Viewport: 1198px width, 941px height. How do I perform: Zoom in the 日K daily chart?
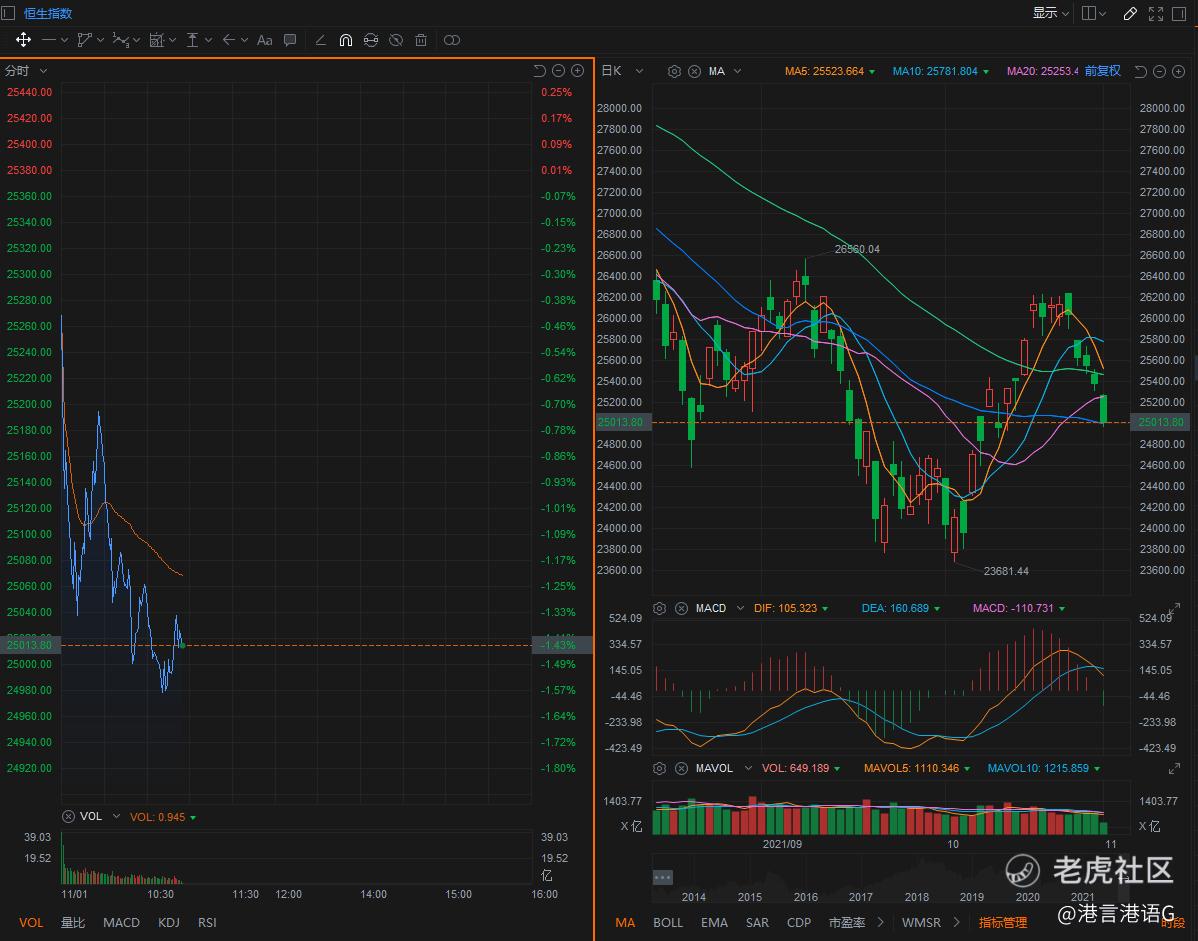tap(1178, 71)
